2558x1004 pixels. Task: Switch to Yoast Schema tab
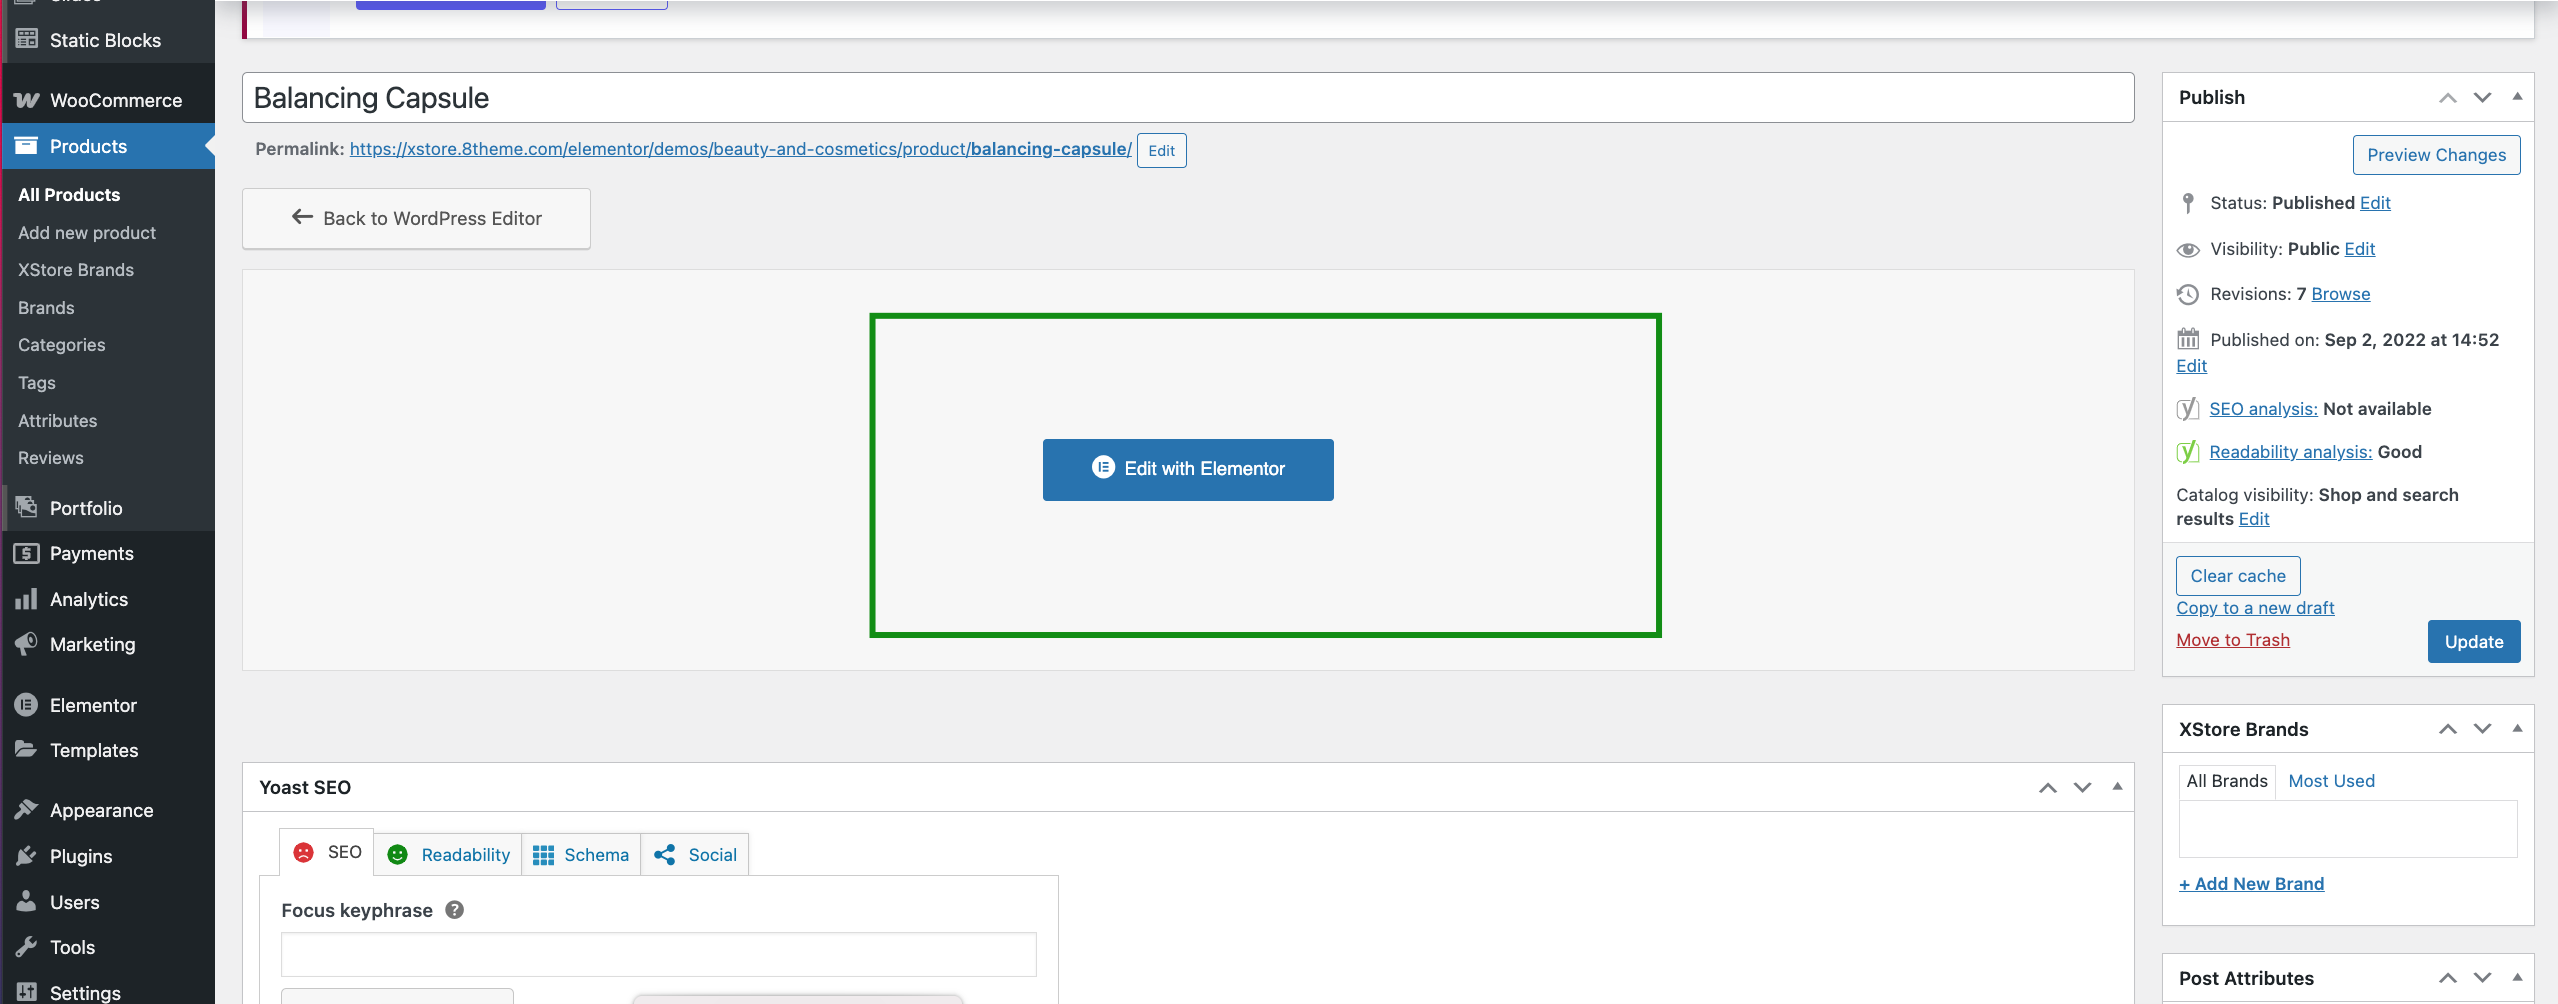pos(581,855)
